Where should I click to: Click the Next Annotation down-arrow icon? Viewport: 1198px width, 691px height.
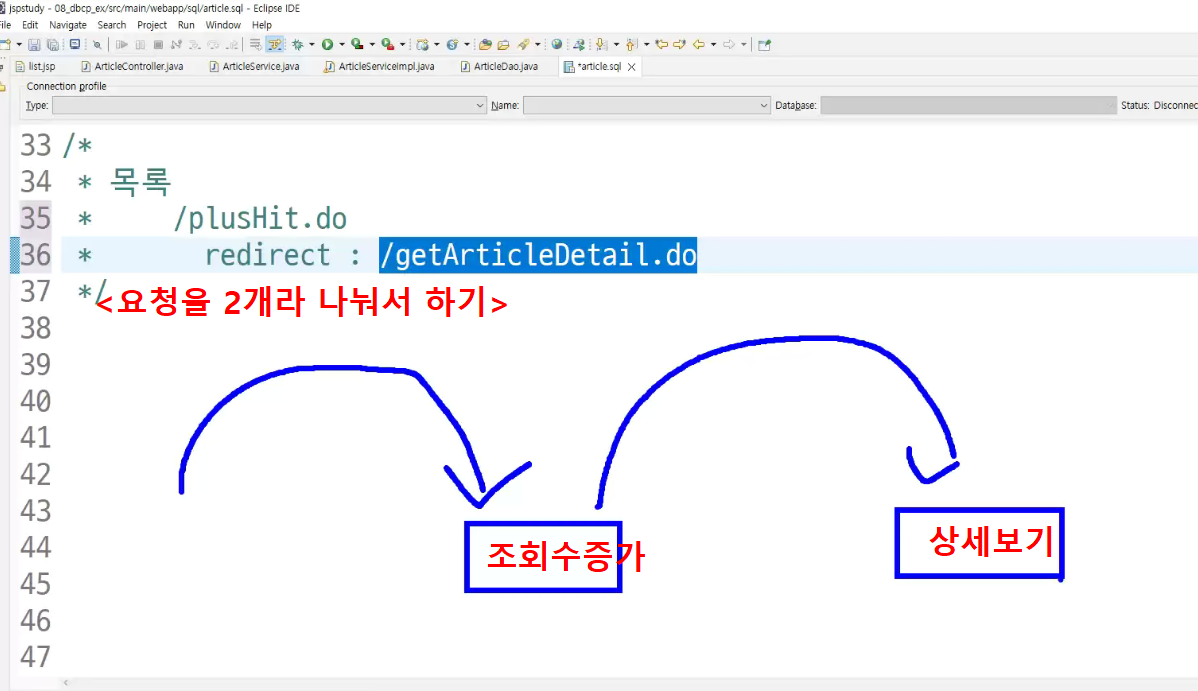pos(601,44)
